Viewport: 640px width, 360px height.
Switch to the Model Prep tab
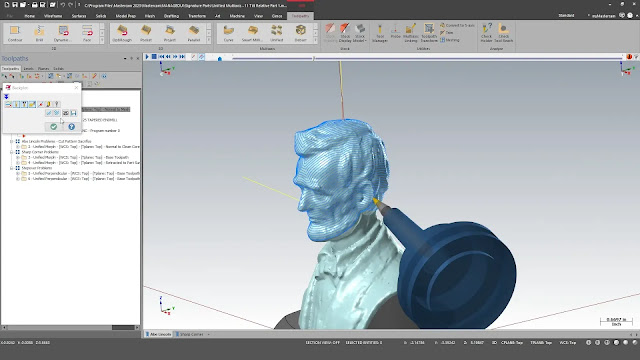click(125, 16)
